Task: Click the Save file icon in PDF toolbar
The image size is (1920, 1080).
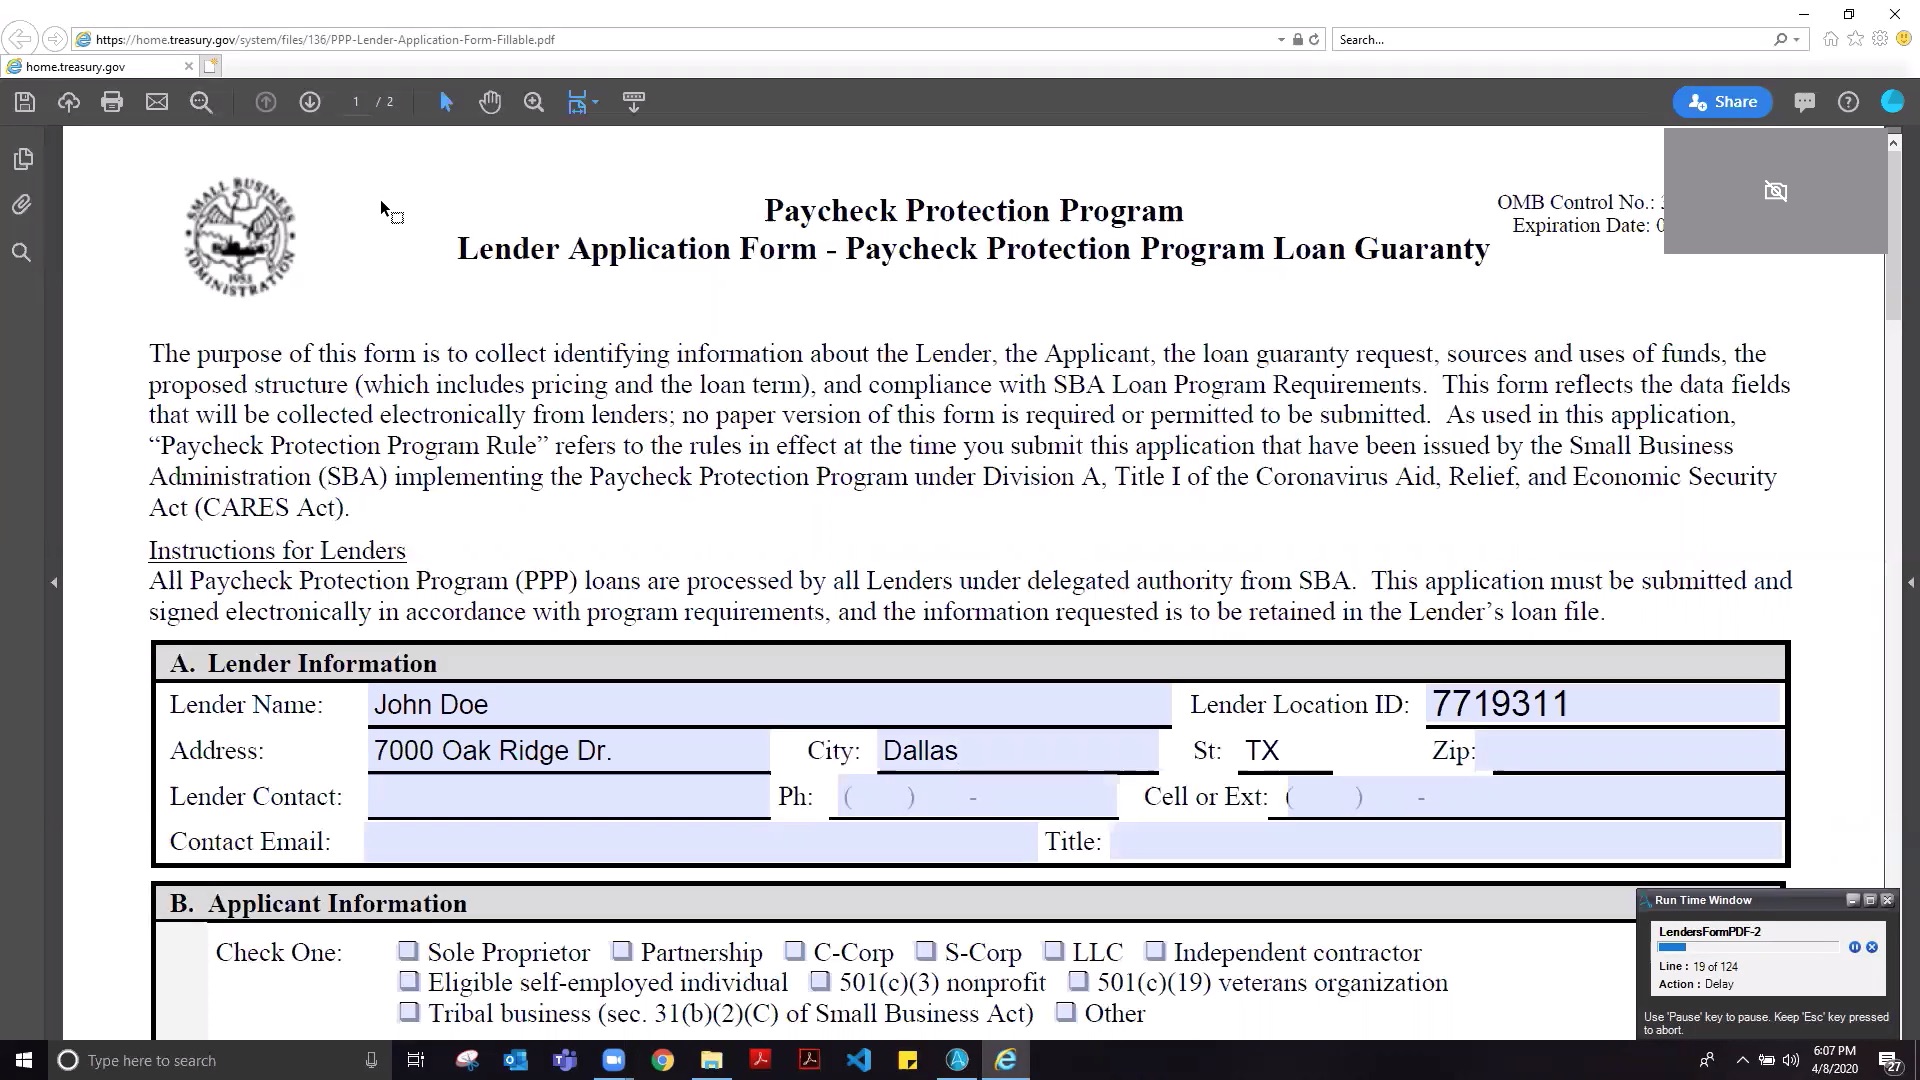Action: [x=25, y=102]
